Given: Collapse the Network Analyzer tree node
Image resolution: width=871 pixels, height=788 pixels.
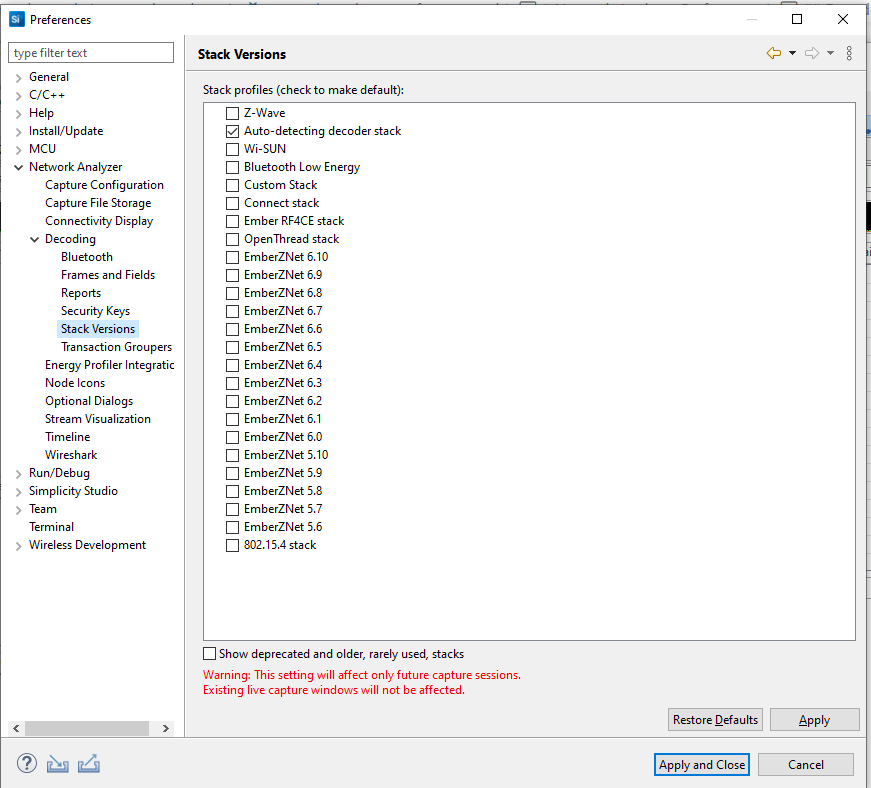Looking at the screenshot, I should 18,167.
